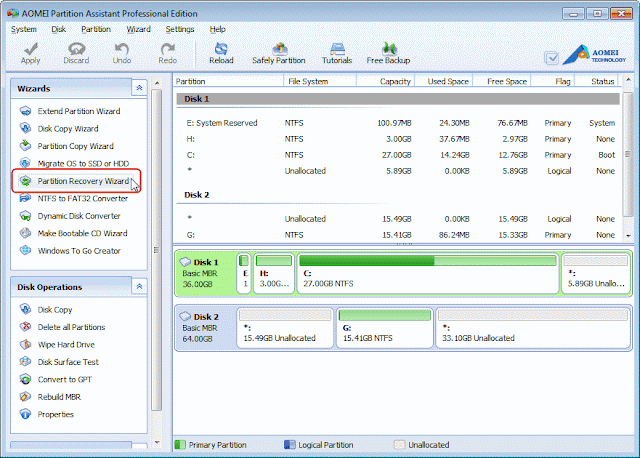Sort by the Free Space column header

(x=502, y=81)
